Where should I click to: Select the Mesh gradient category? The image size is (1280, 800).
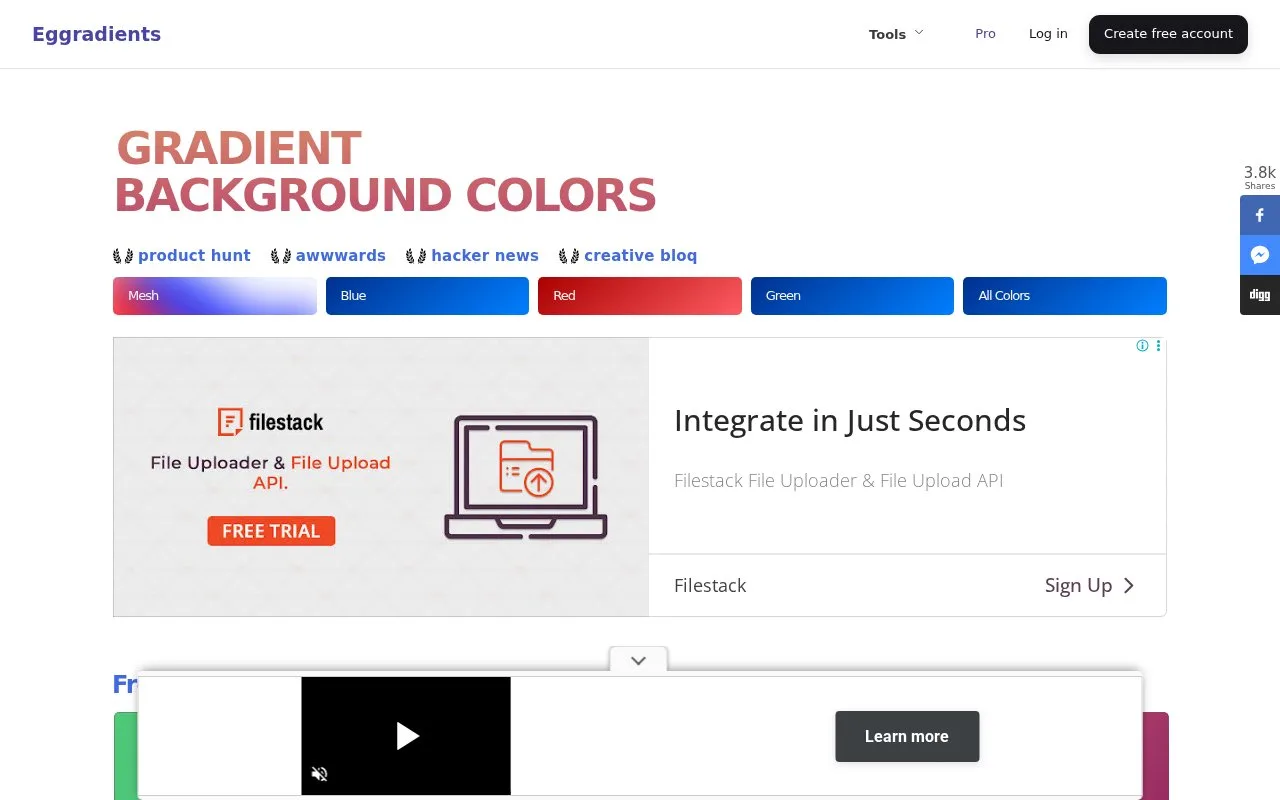tap(215, 296)
